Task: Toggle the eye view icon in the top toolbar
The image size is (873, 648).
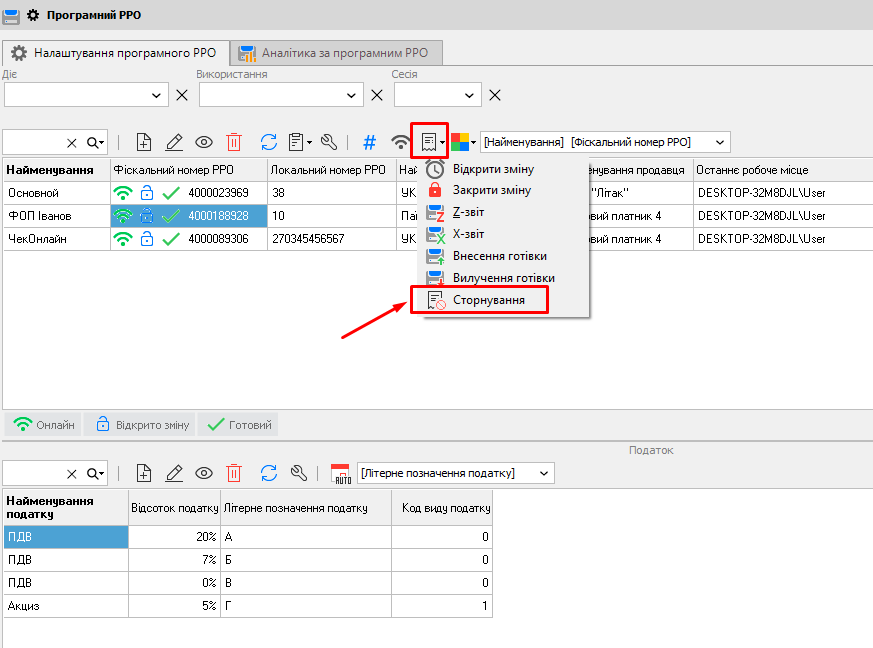Action: click(x=204, y=142)
